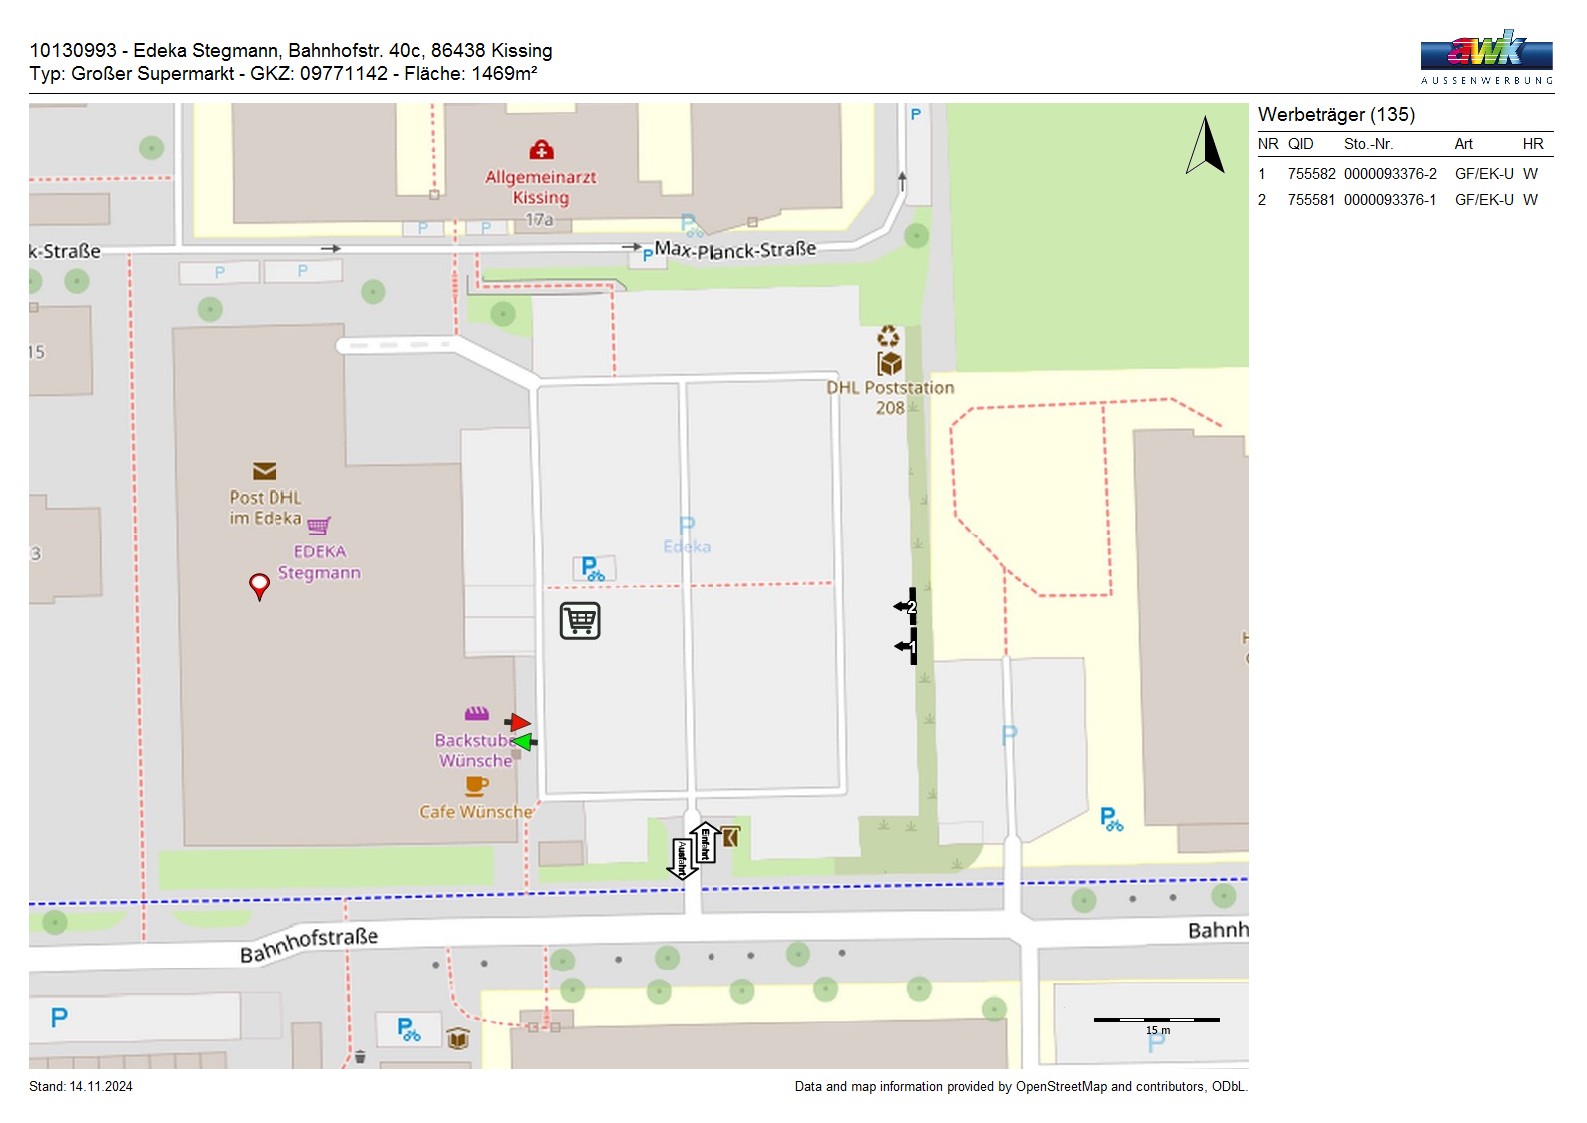Select advertising marker number 1
This screenshot has width=1587, height=1123.
tap(908, 647)
